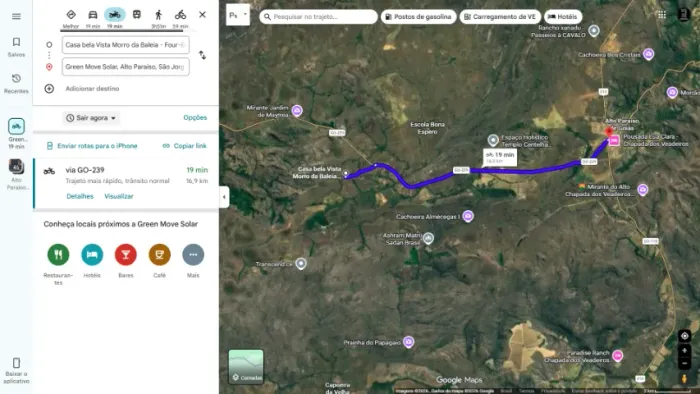Click Ashram Matri Sadan Brasil marker
Screen dimensions: 700x394
(x=428, y=238)
